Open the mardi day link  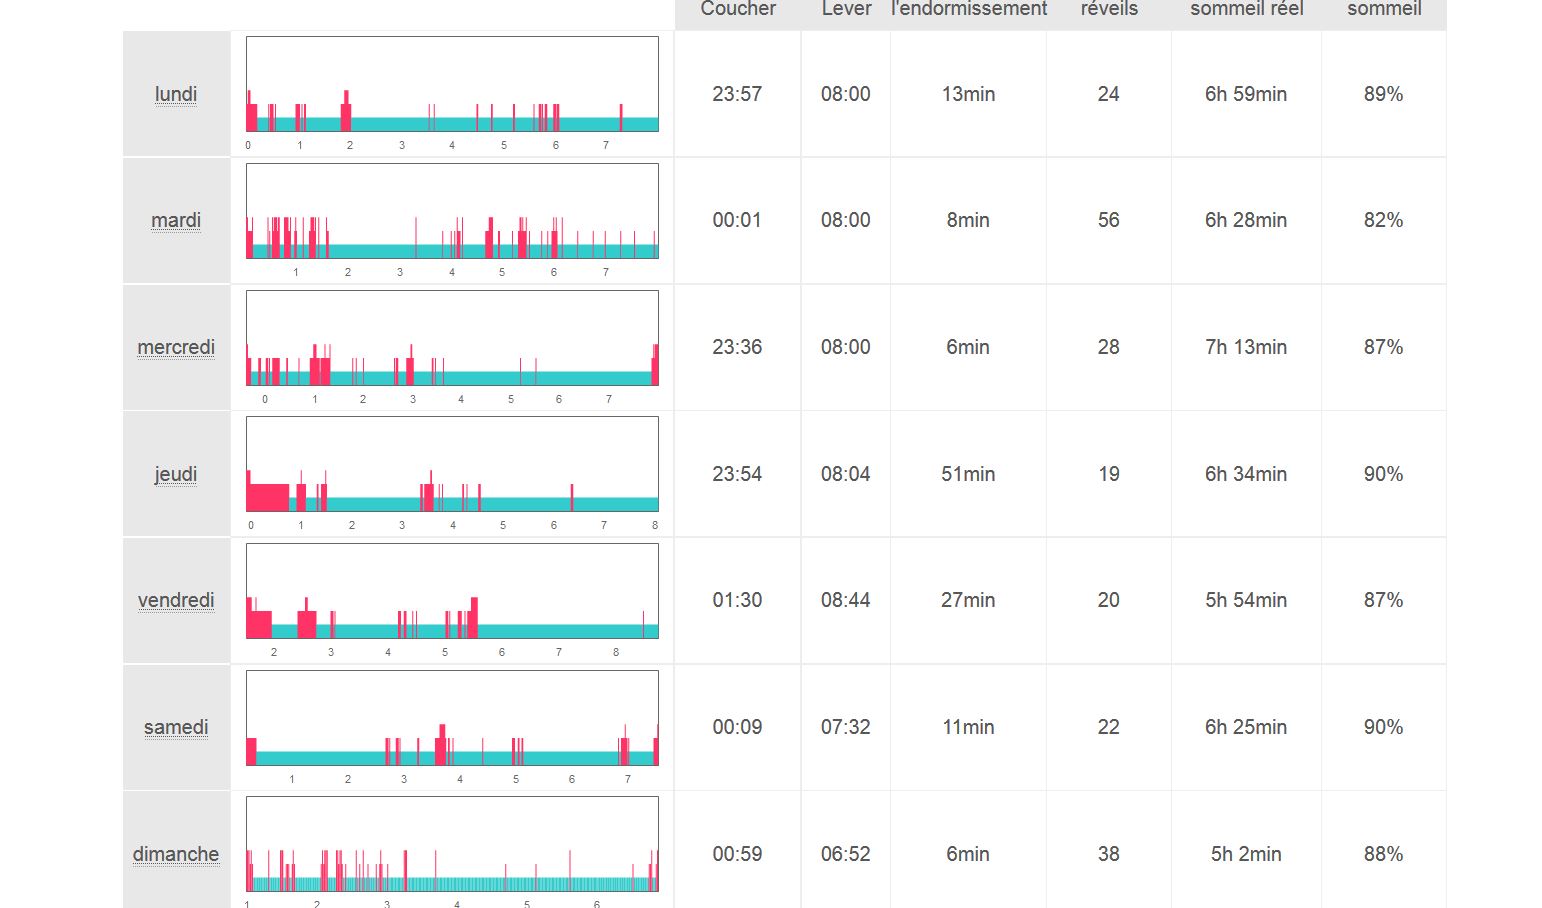click(x=176, y=220)
